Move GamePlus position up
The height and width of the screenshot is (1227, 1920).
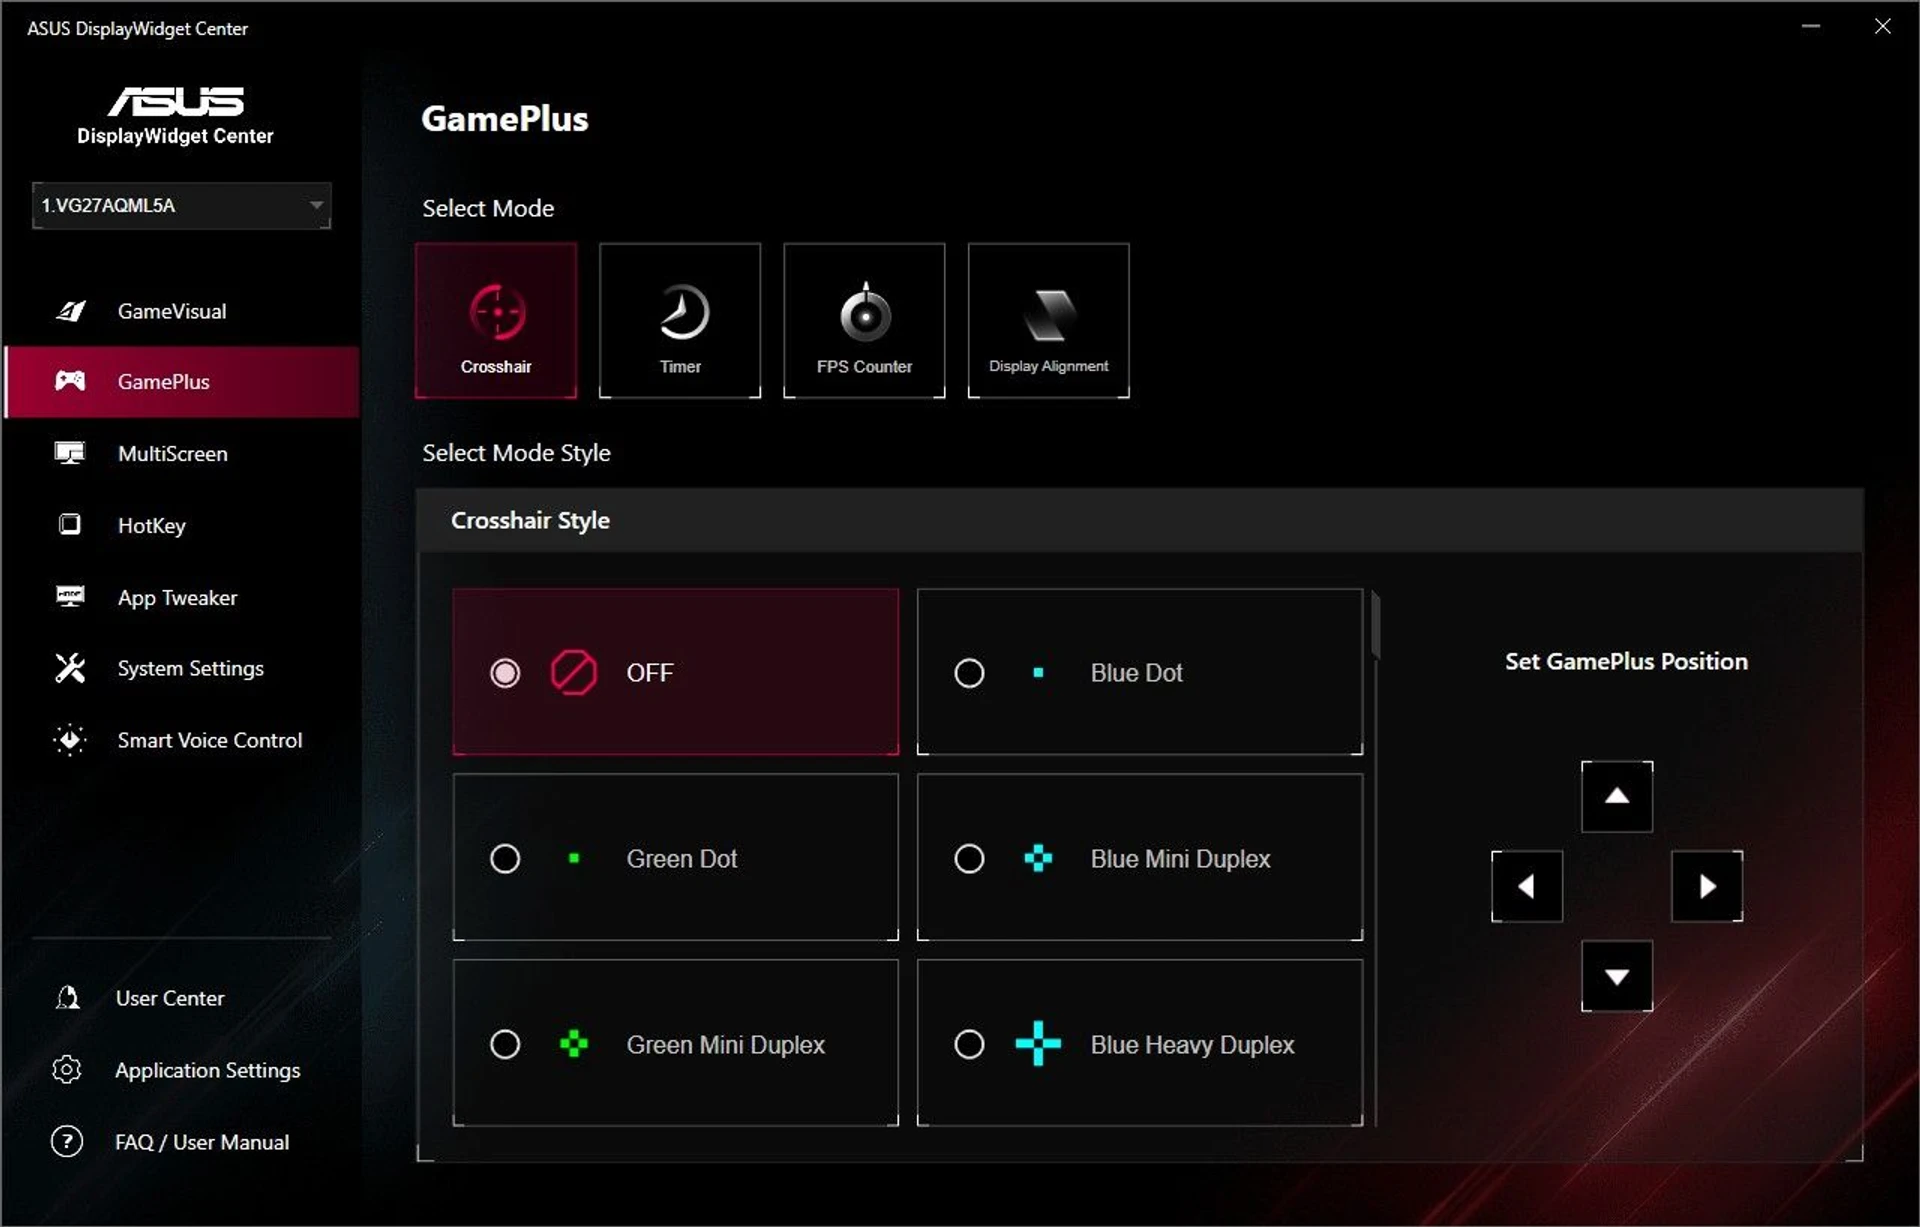click(1617, 796)
